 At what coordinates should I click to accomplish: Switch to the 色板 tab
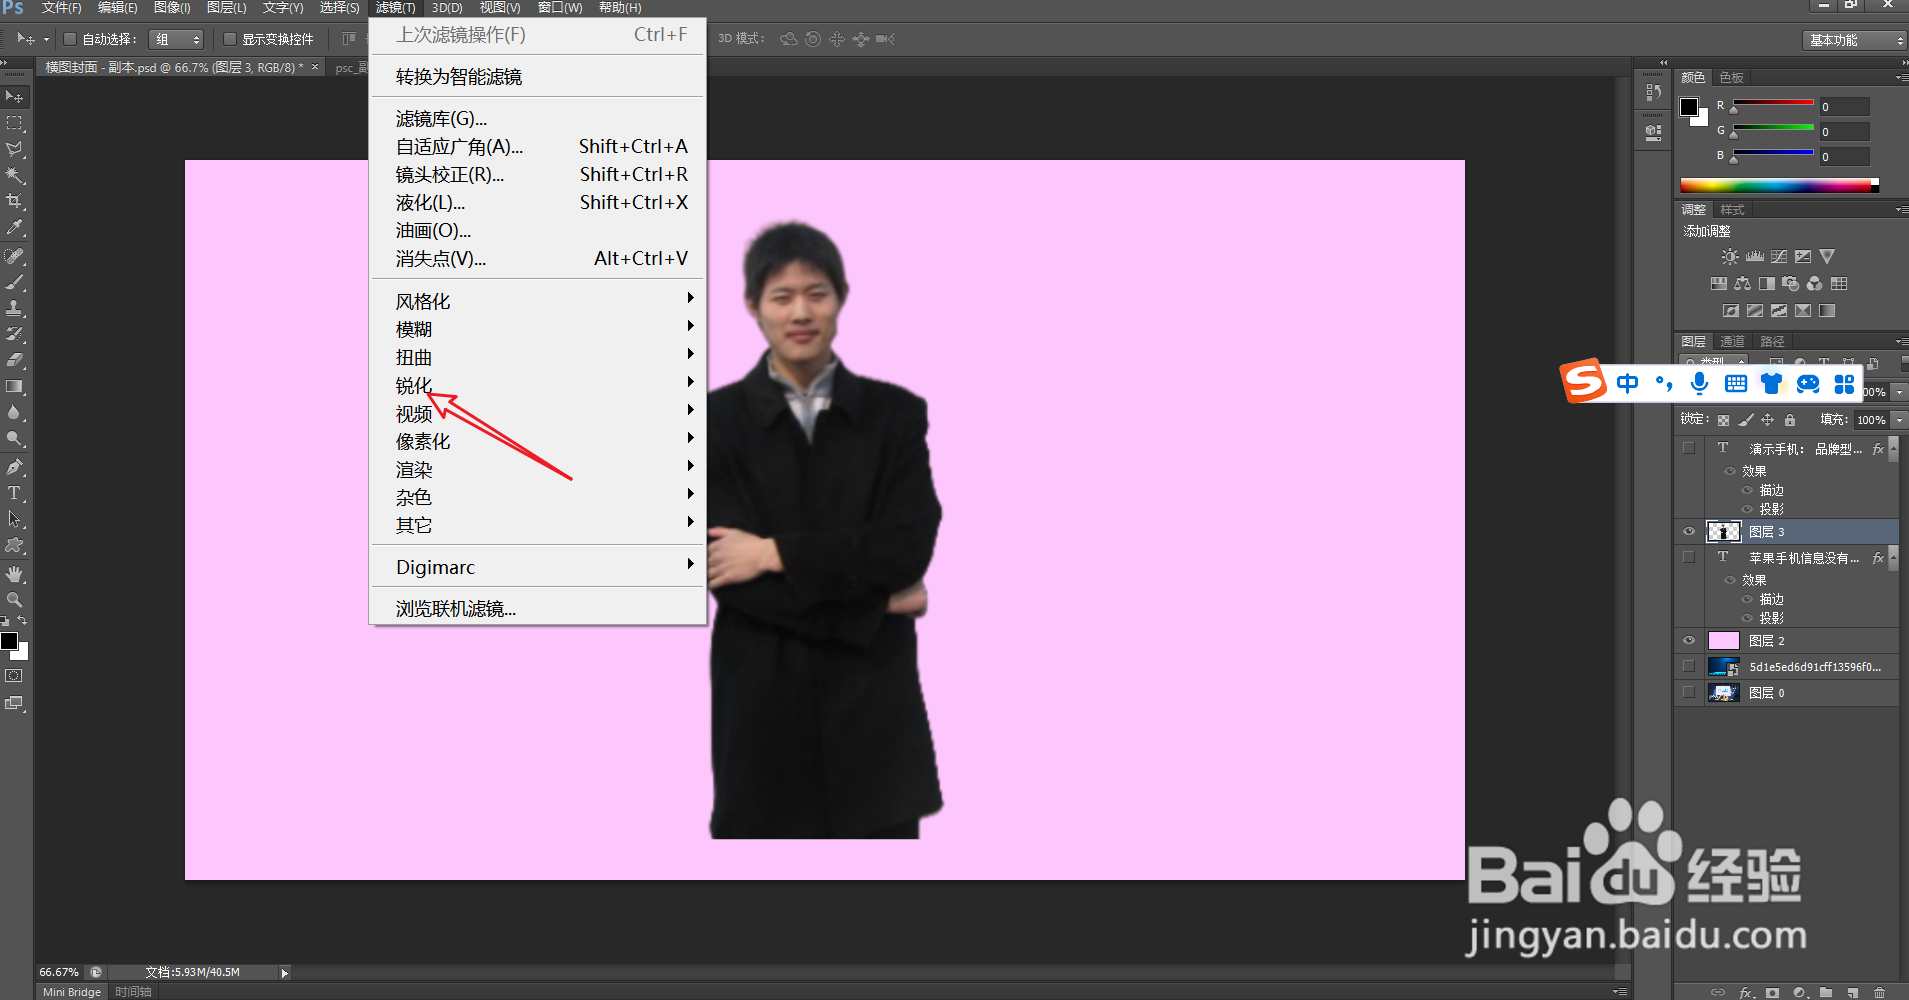(x=1732, y=77)
